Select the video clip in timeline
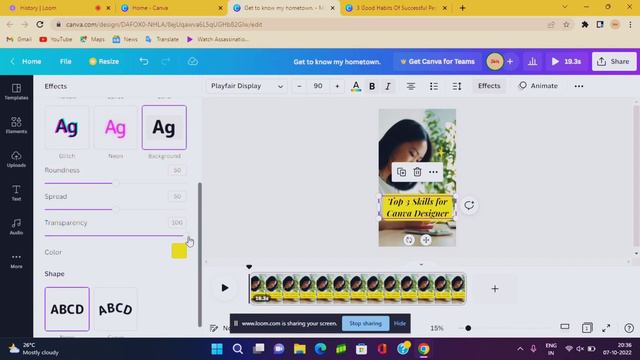This screenshot has height=360, width=640. (x=357, y=289)
